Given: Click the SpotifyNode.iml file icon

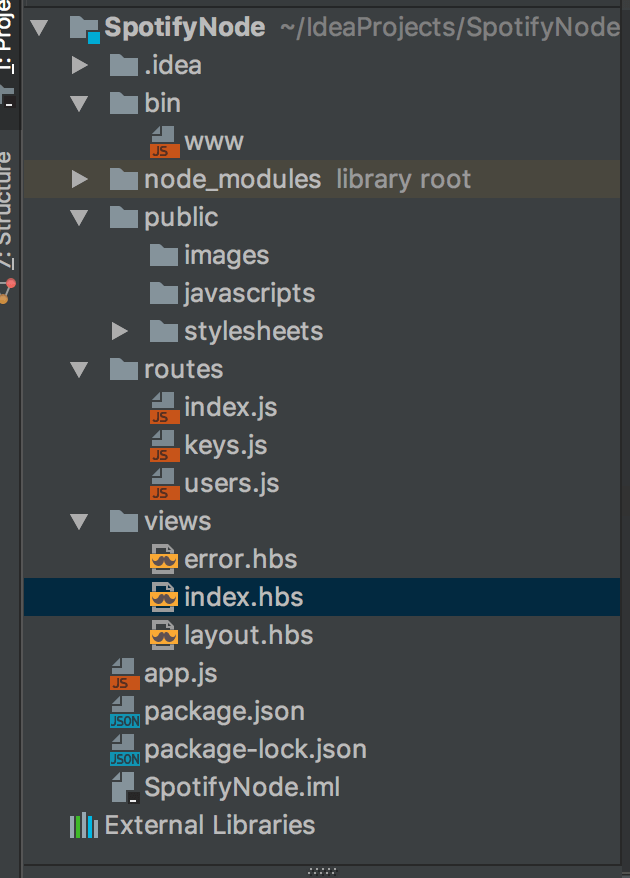Looking at the screenshot, I should 125,788.
